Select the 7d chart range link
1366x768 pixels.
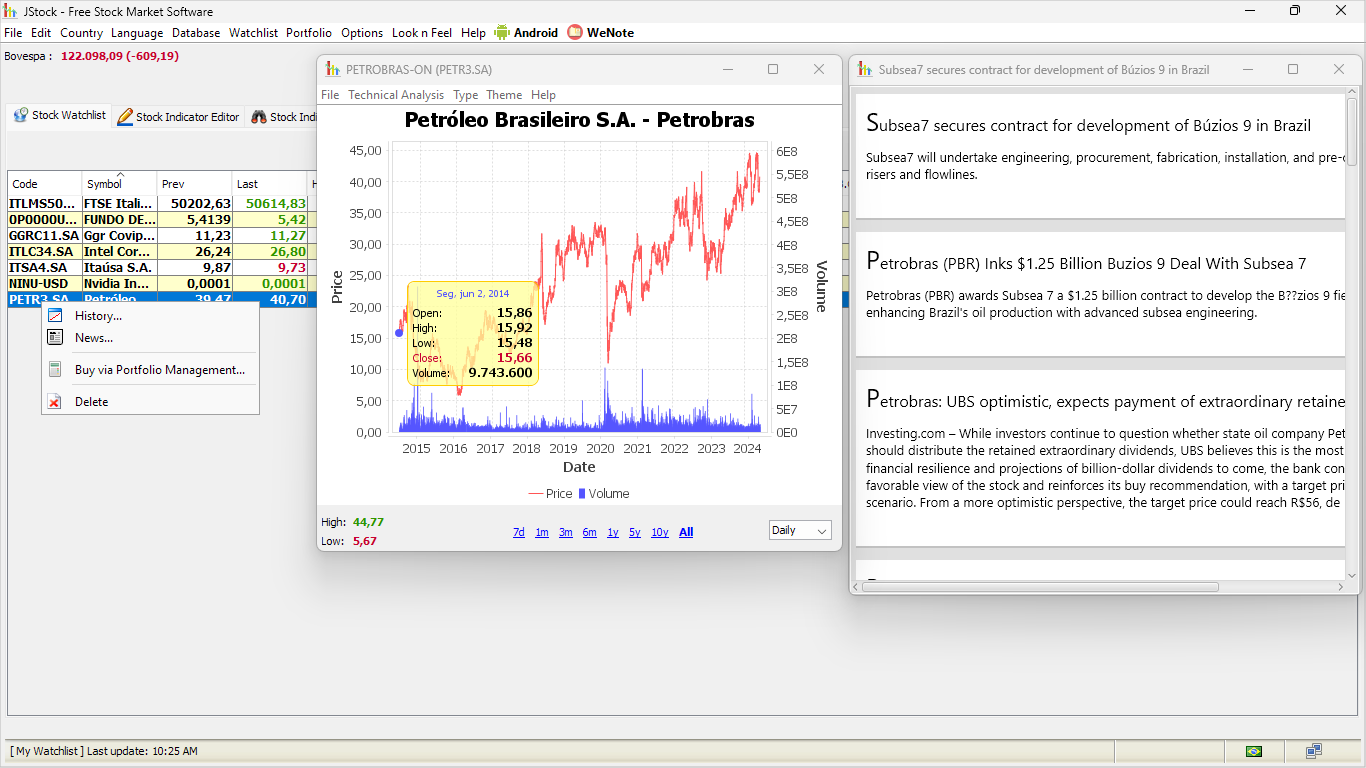coord(518,533)
